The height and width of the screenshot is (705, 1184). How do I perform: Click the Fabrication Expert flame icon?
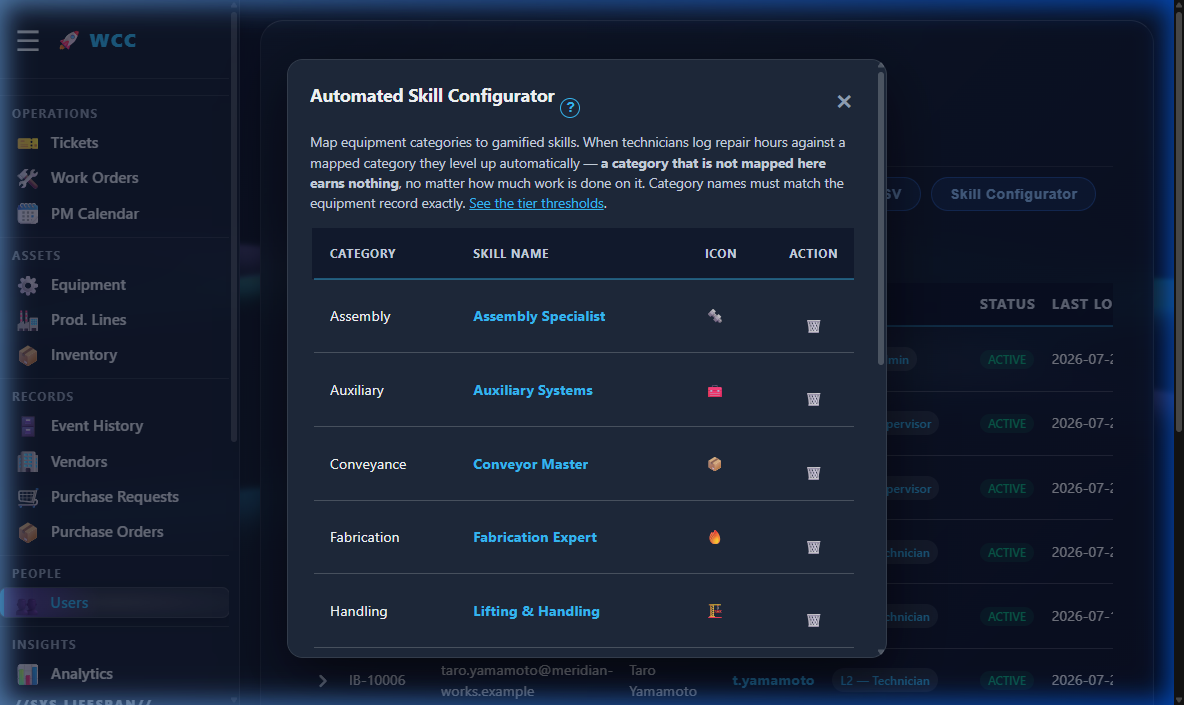(714, 537)
